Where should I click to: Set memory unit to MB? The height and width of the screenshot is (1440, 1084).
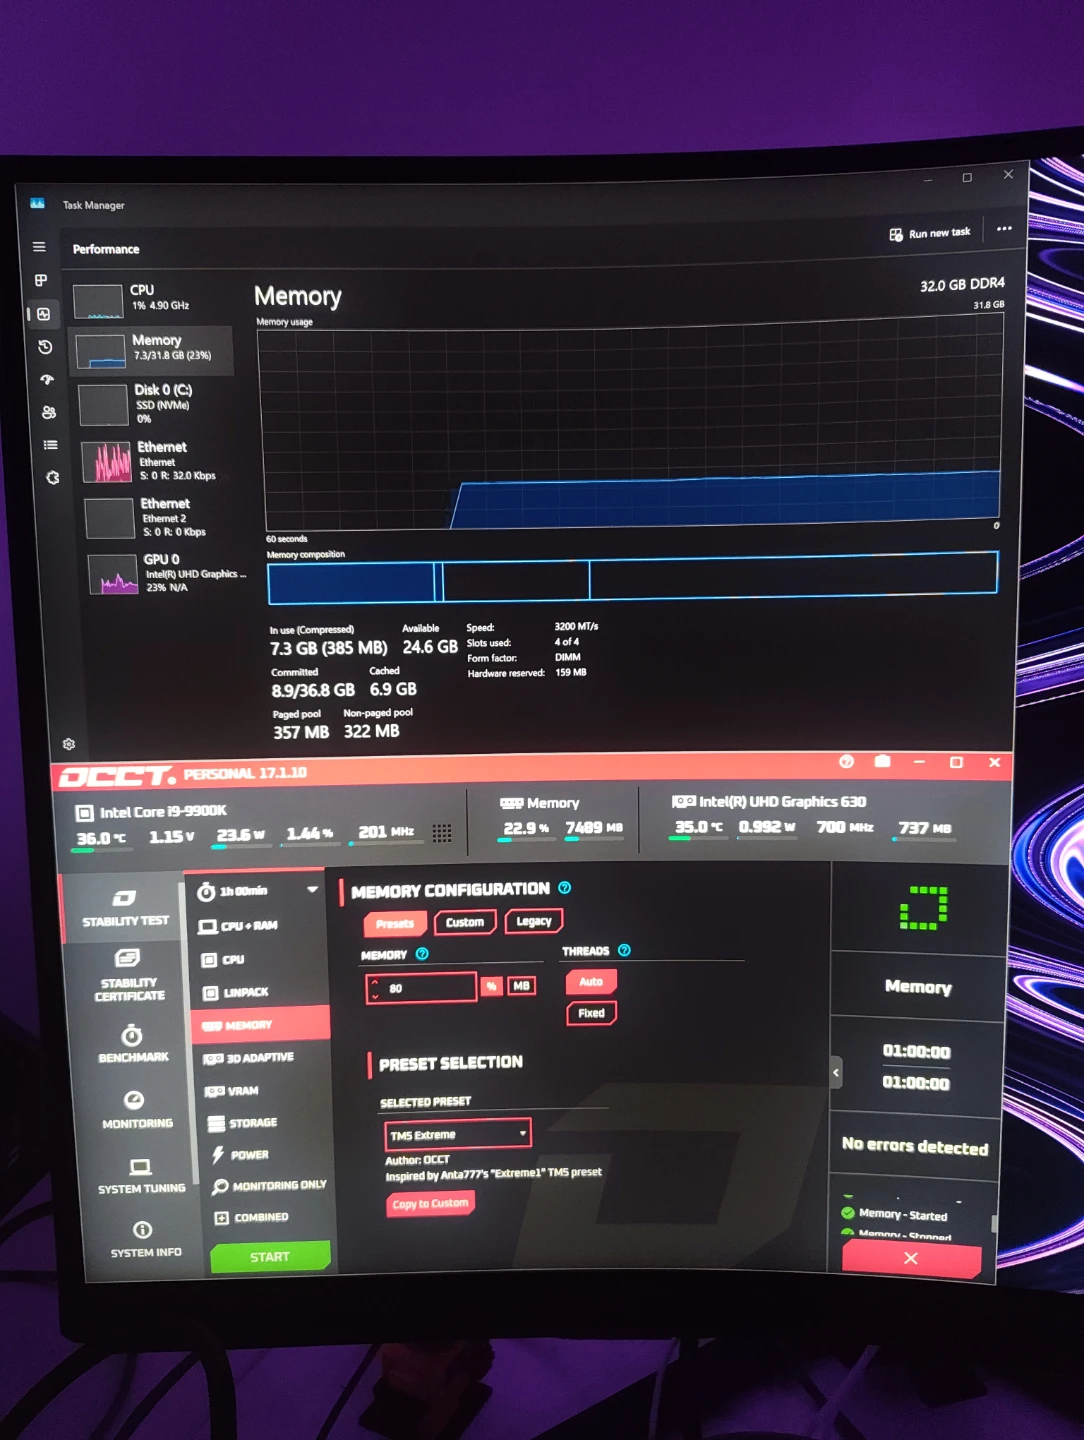pos(521,986)
